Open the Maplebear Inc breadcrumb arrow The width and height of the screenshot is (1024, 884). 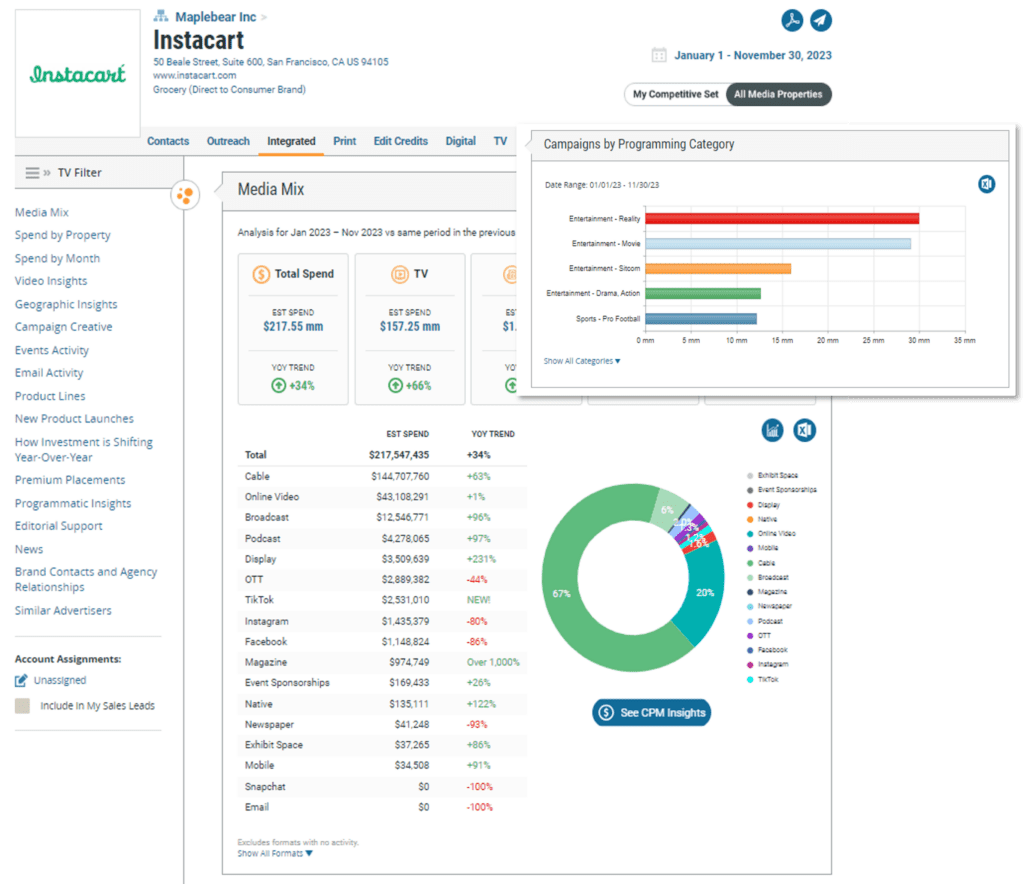click(x=264, y=17)
